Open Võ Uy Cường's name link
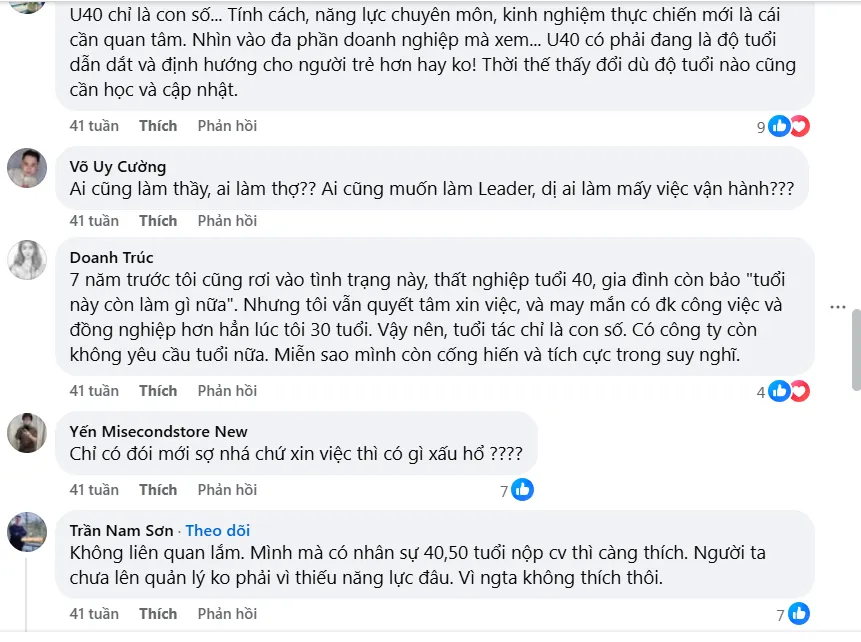861x642 pixels. [x=118, y=166]
